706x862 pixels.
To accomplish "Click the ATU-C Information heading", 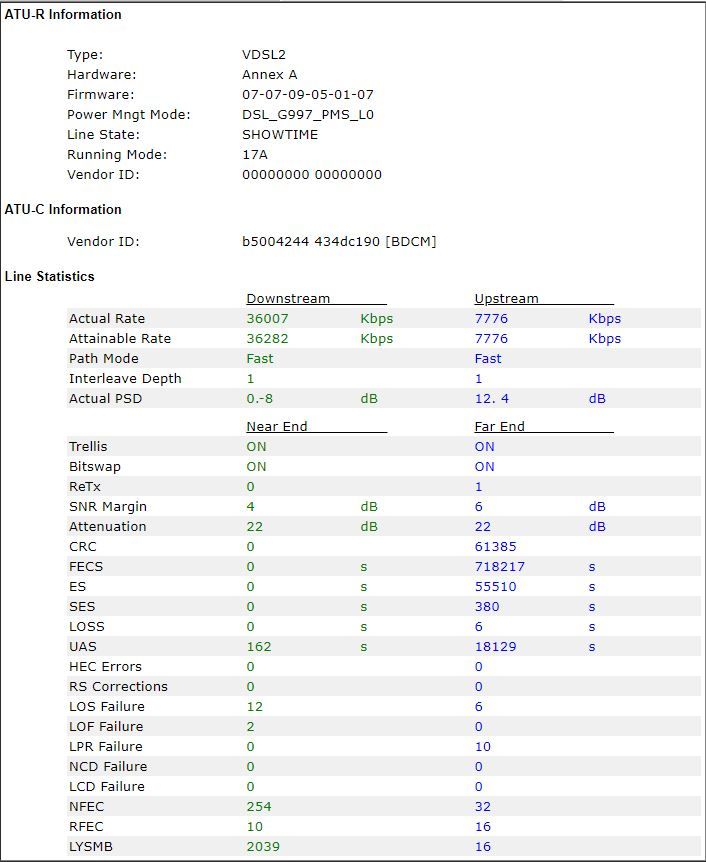I will click(63, 210).
